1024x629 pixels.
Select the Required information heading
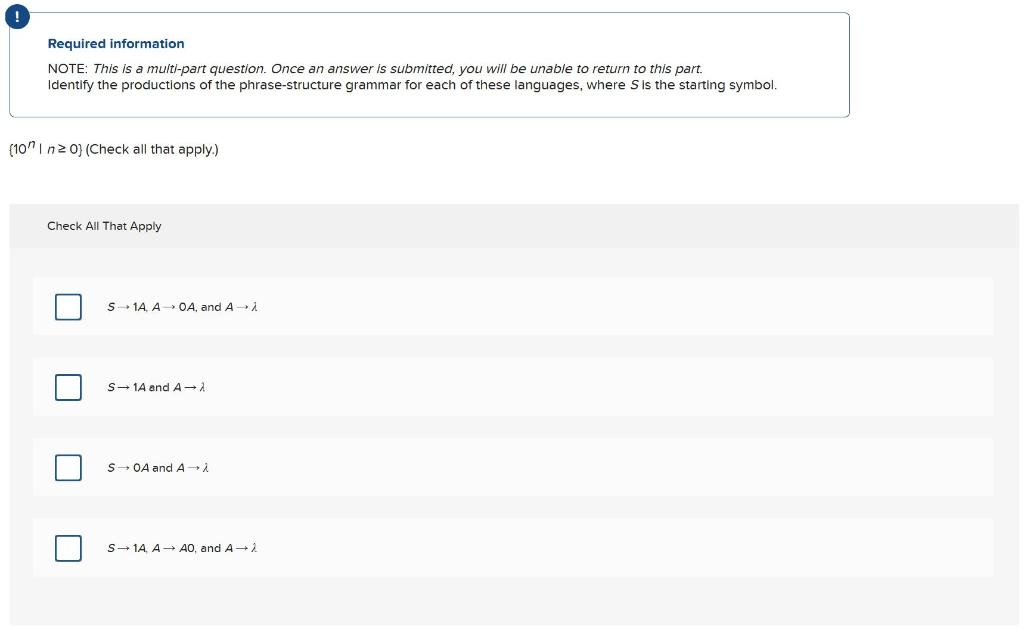117,43
